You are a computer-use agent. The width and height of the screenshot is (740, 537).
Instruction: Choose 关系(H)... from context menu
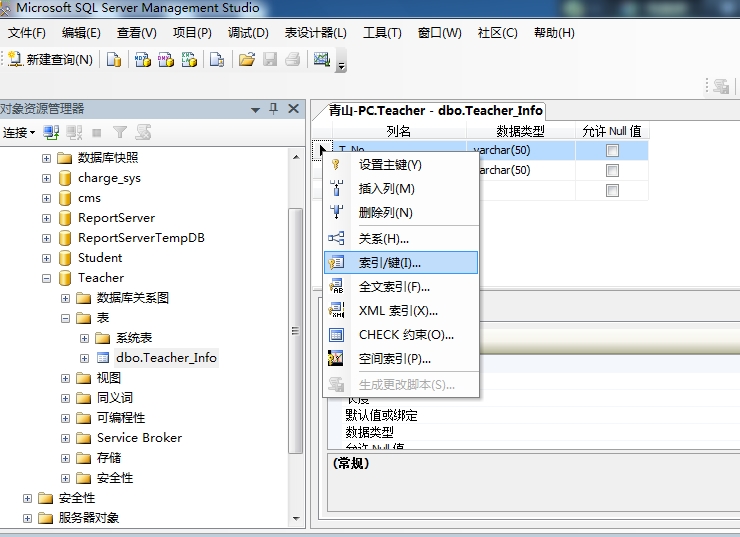coord(401,239)
